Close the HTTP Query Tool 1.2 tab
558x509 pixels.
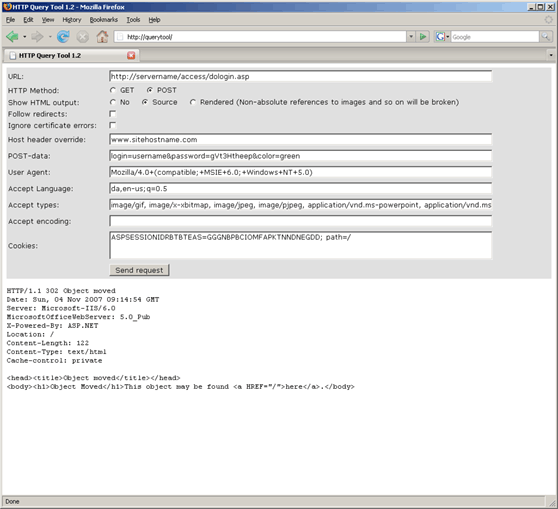(x=131, y=56)
